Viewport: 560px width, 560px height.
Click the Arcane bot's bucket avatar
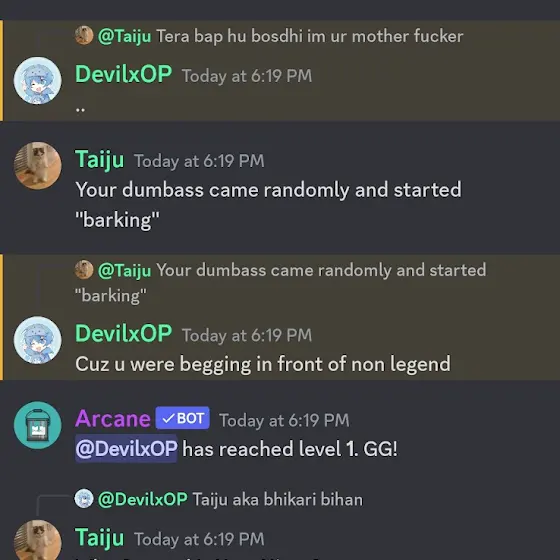[x=38, y=425]
